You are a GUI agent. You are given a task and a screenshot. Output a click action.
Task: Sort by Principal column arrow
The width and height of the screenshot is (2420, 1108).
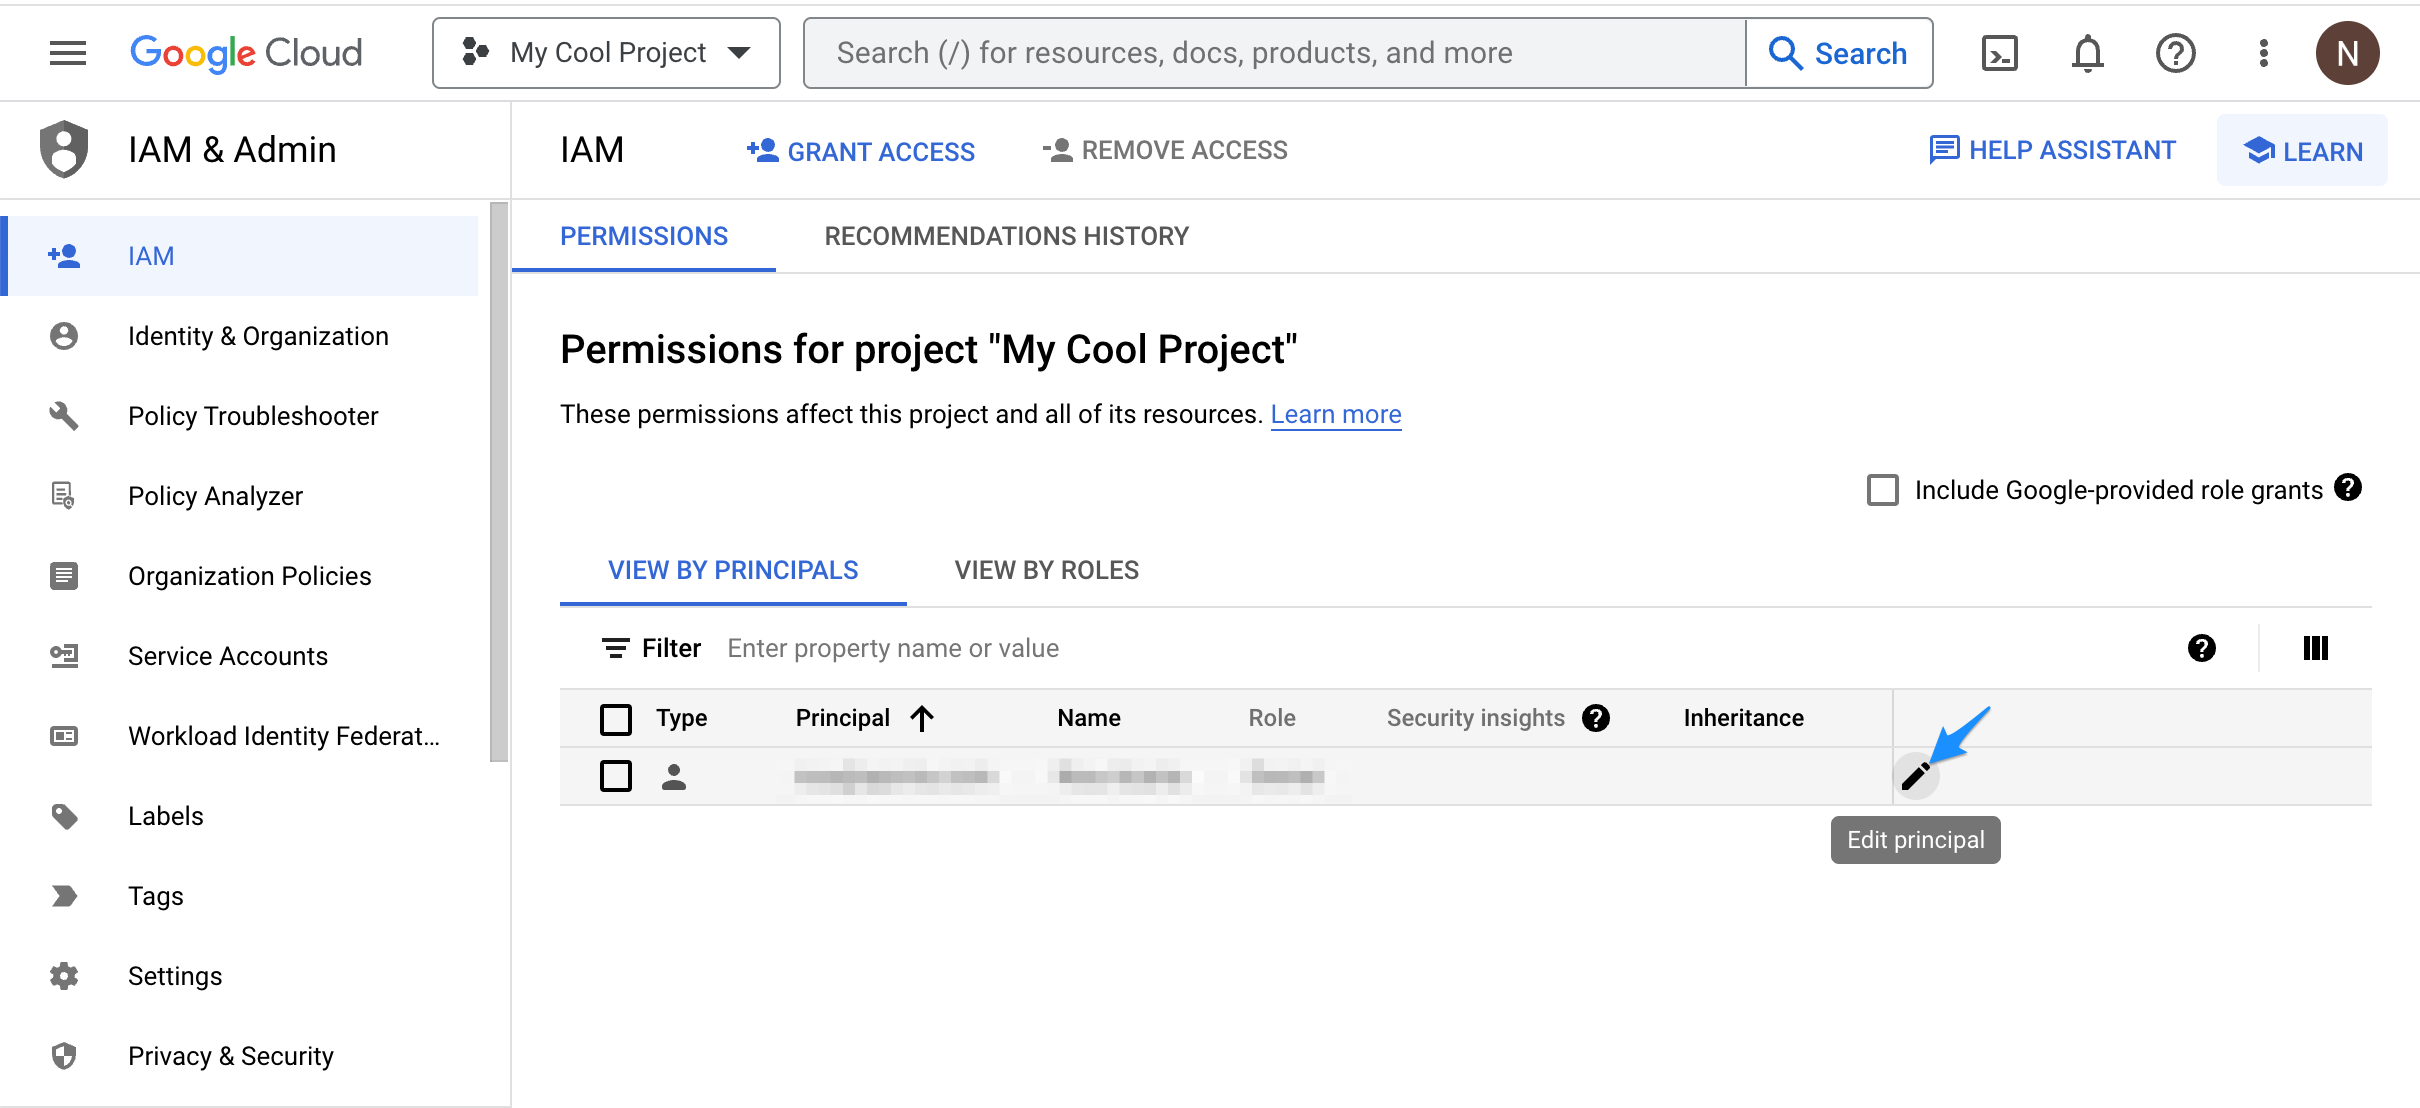(x=922, y=718)
